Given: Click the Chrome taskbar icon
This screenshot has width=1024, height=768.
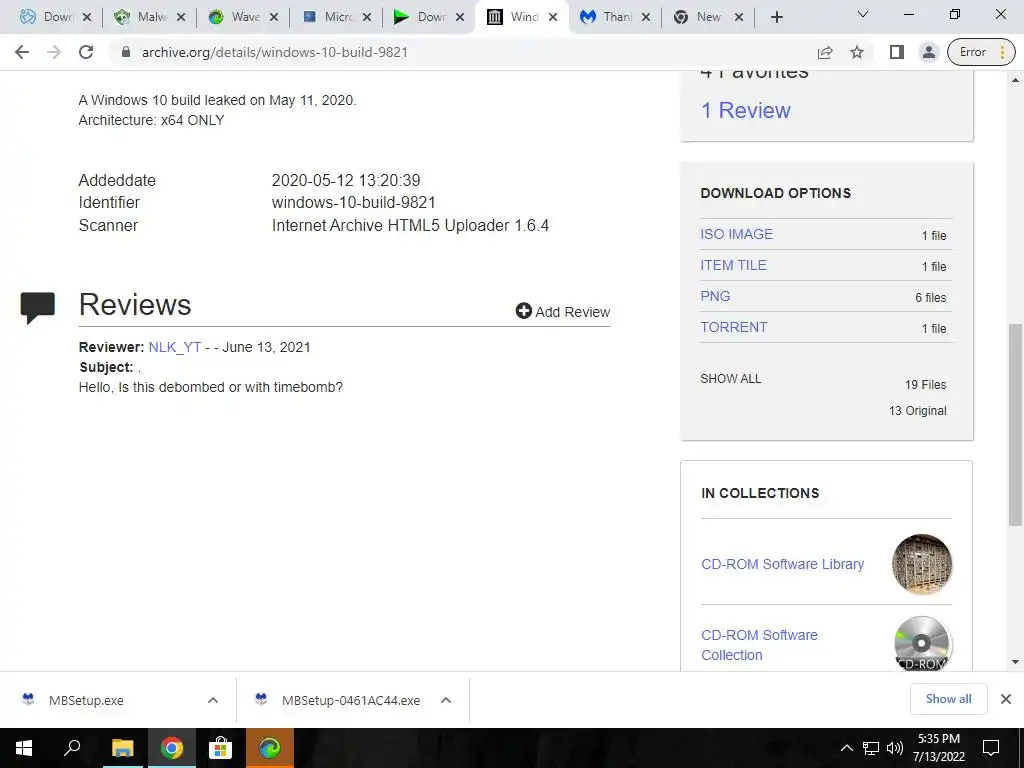Looking at the screenshot, I should coord(172,748).
